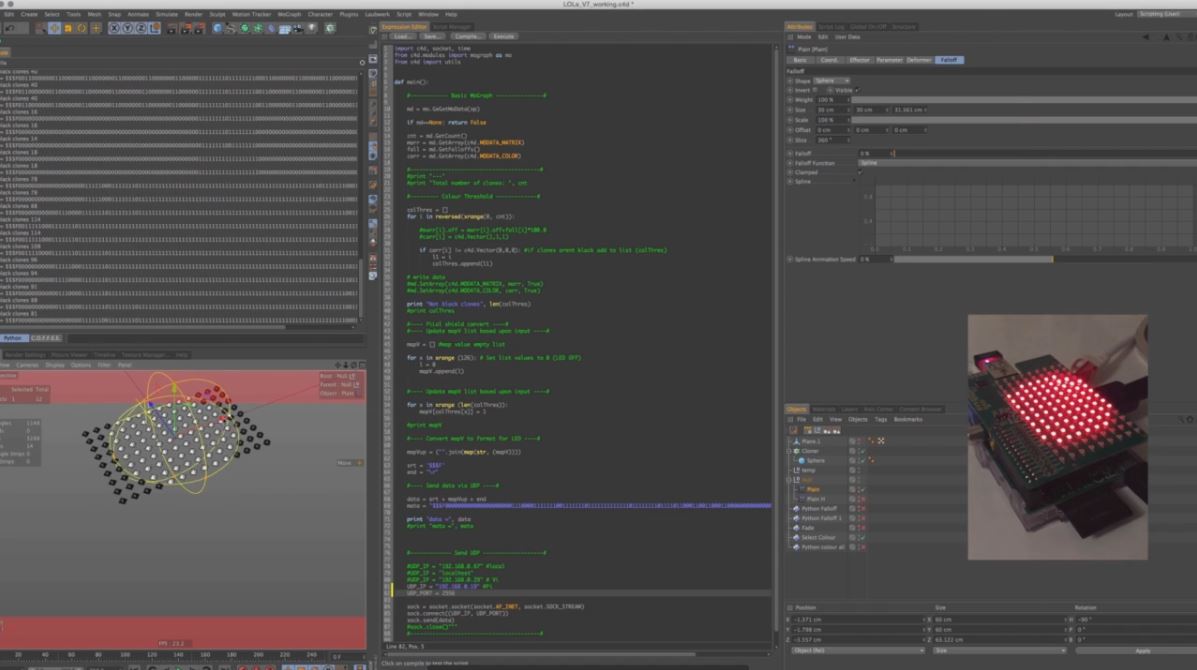Toggle enable mark for Python Falloff object
This screenshot has height=670, width=1197.
(x=863, y=508)
